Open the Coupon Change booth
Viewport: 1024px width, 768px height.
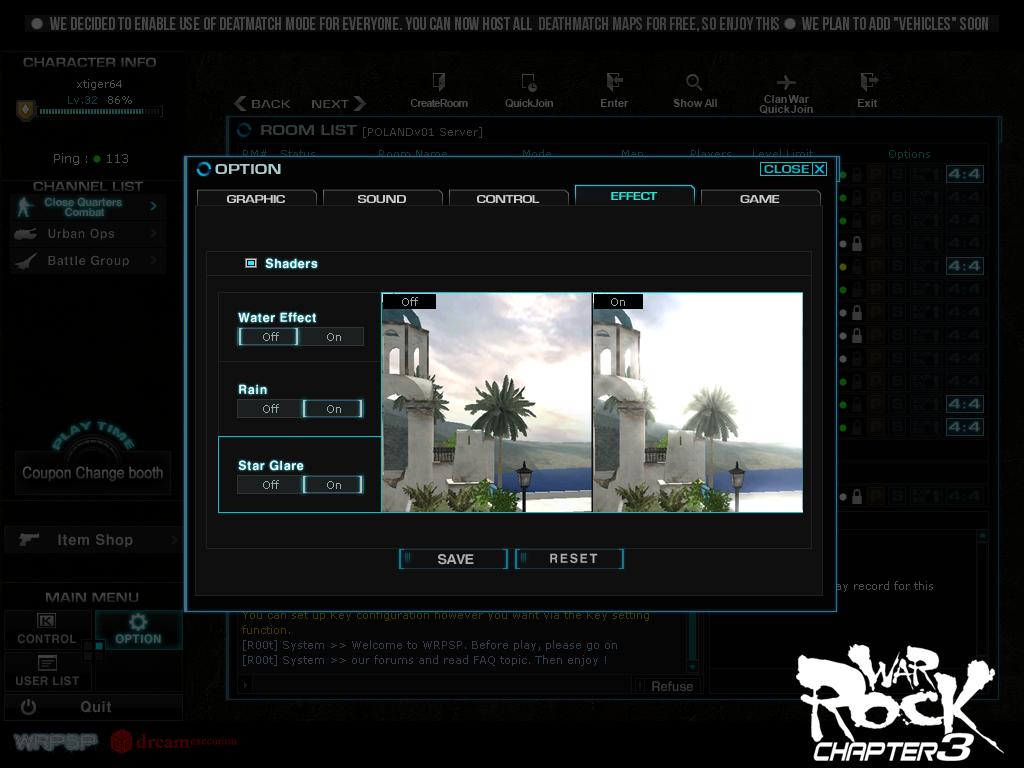[93, 473]
